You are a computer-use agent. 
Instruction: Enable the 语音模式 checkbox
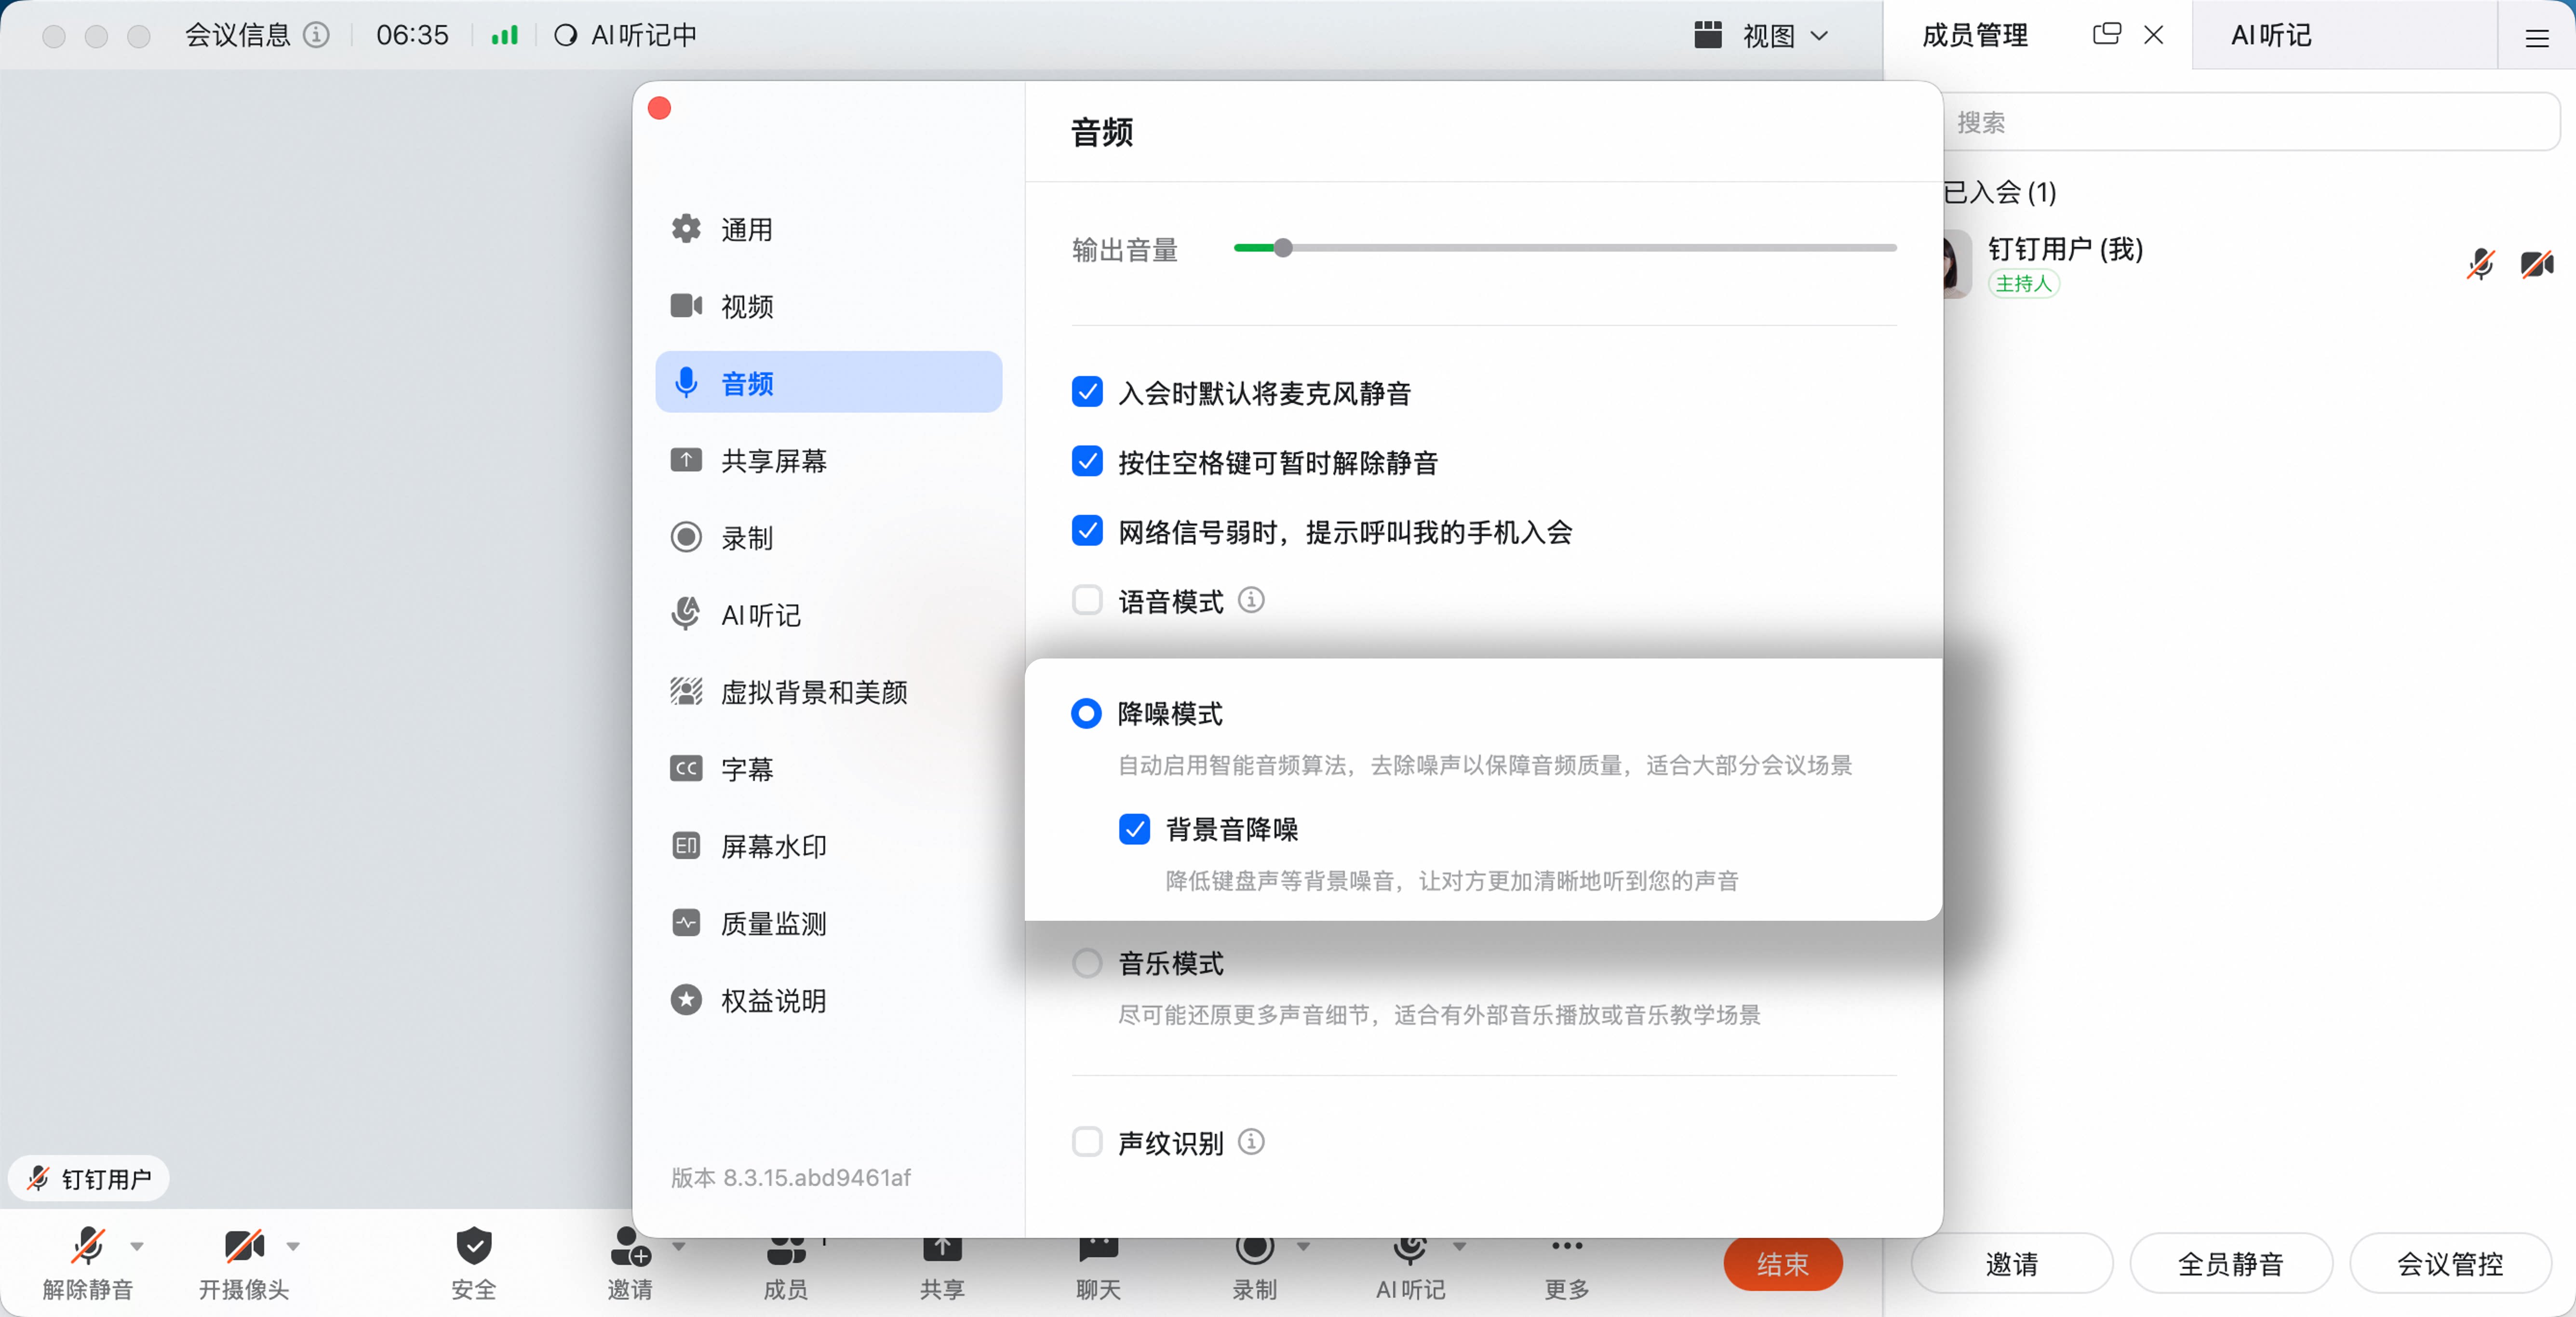point(1087,600)
